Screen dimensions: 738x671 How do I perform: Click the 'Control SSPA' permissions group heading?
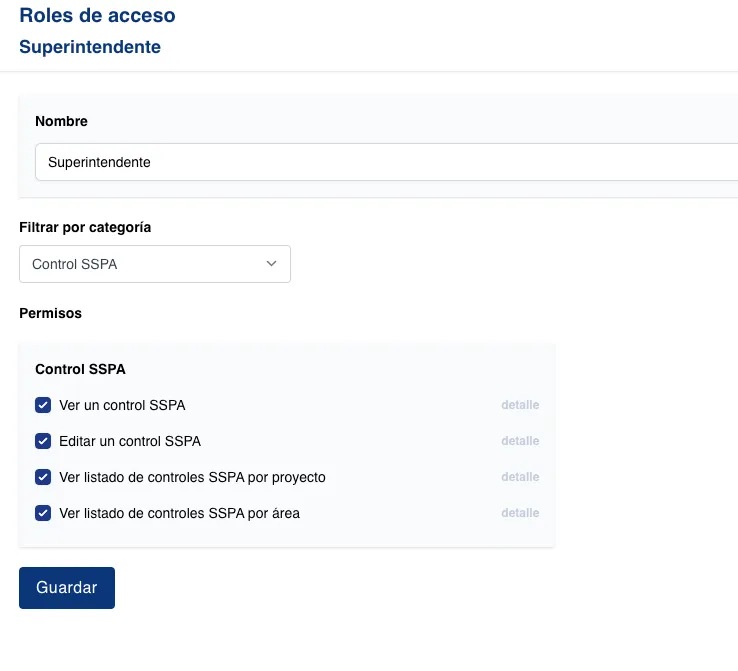(x=80, y=369)
